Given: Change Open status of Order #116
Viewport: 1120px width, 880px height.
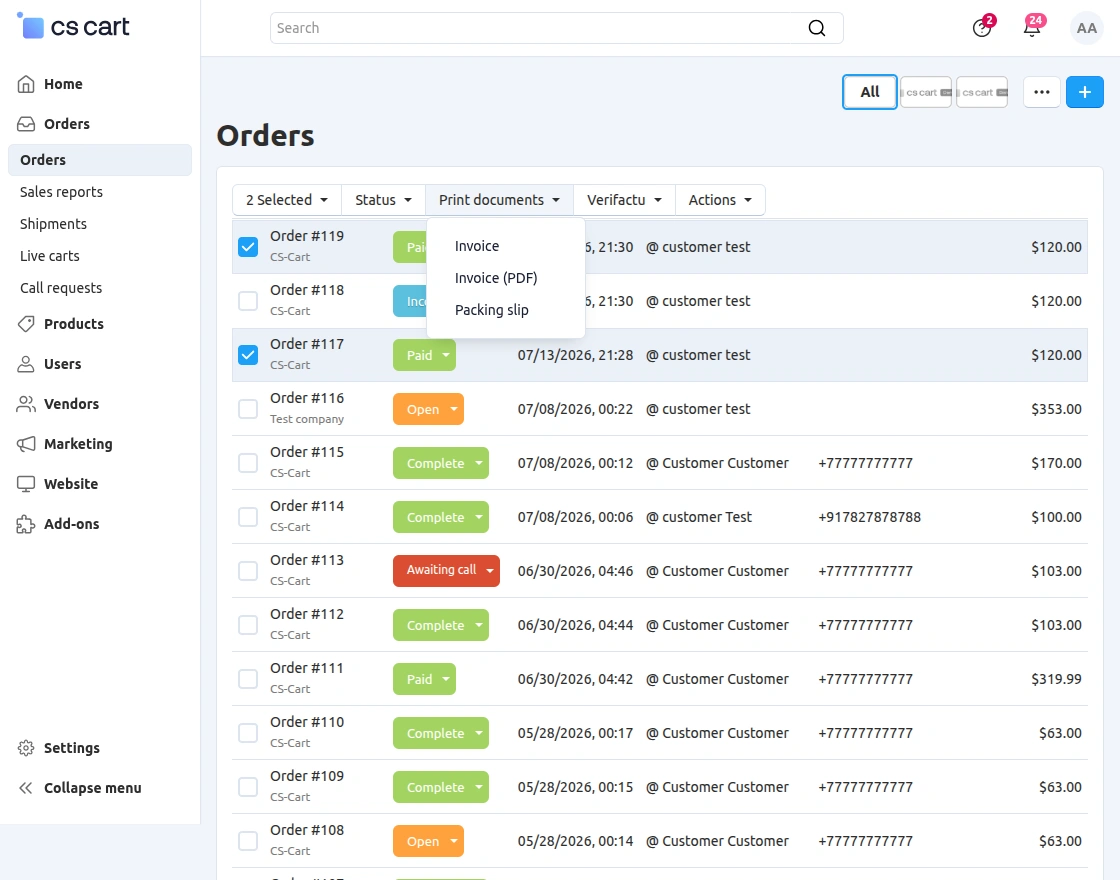Looking at the screenshot, I should (429, 409).
